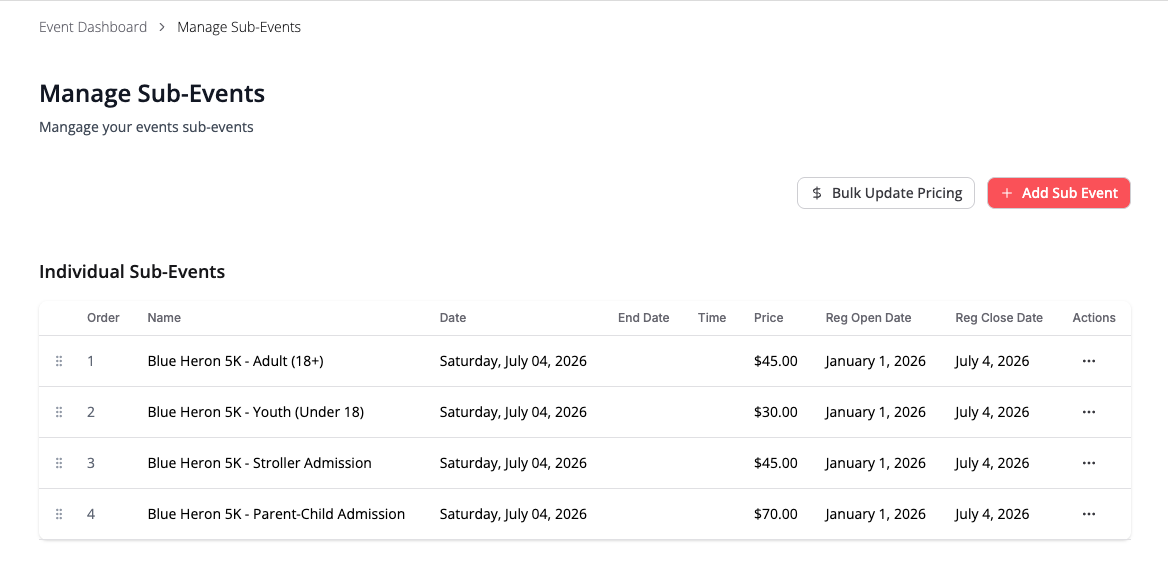Image resolution: width=1168 pixels, height=563 pixels.
Task: Select Blue Heron 5K - Stroller Admission name
Action: (259, 463)
